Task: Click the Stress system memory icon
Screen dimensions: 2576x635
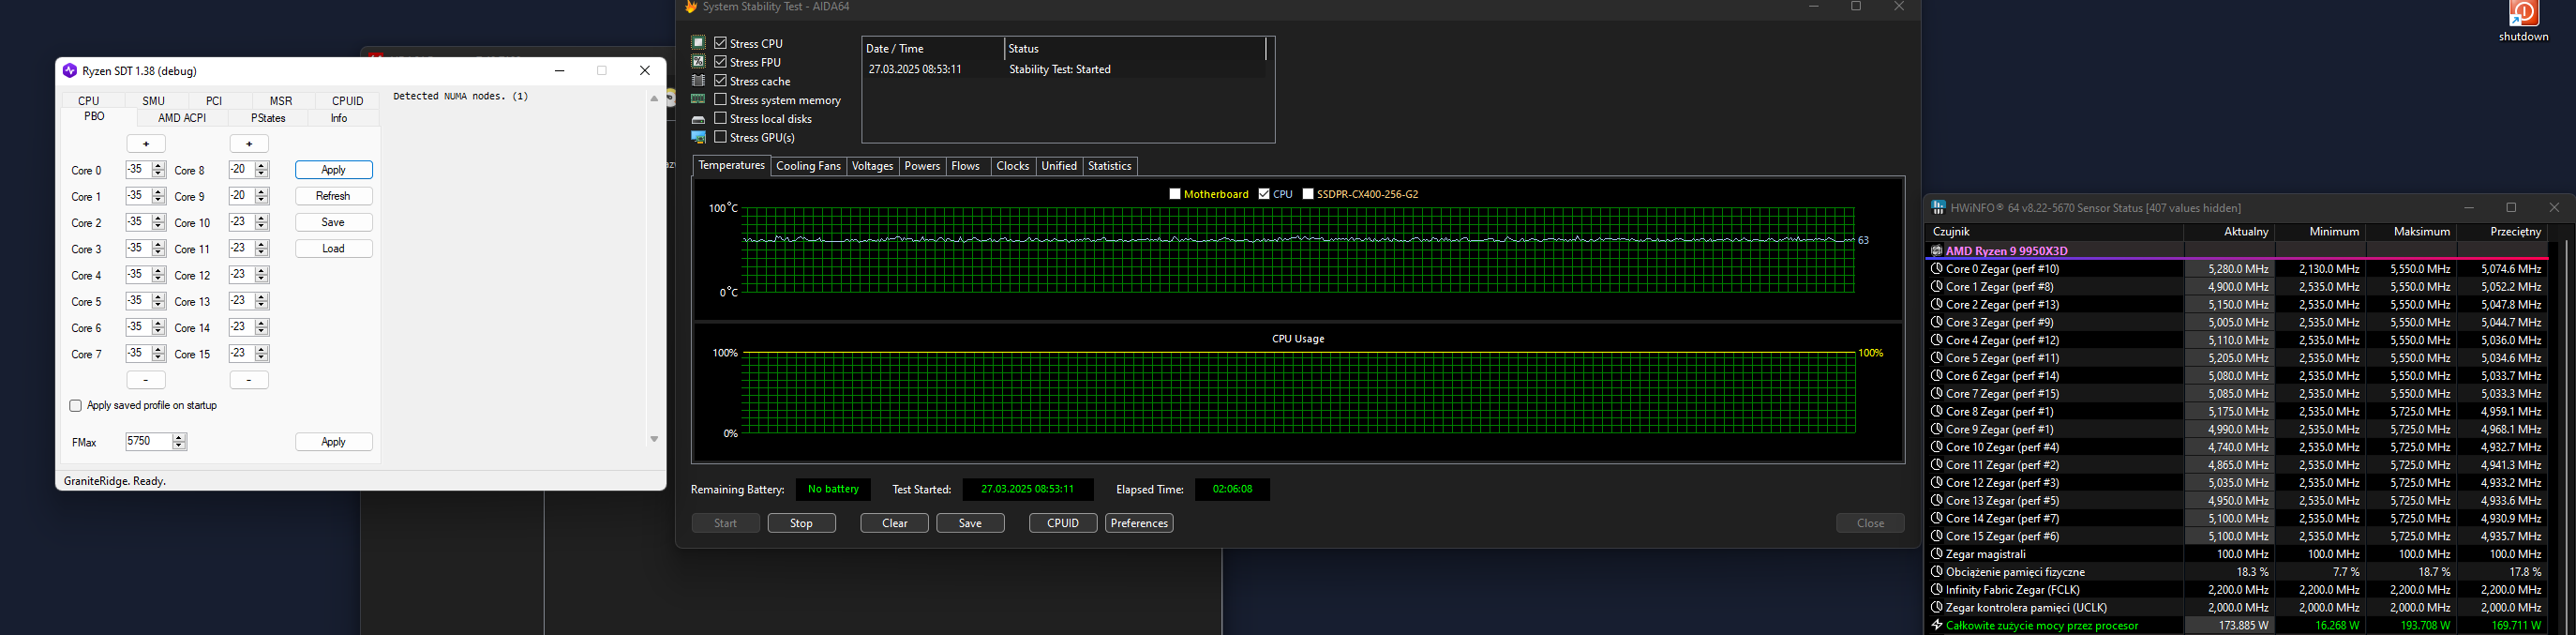Action: [698, 100]
